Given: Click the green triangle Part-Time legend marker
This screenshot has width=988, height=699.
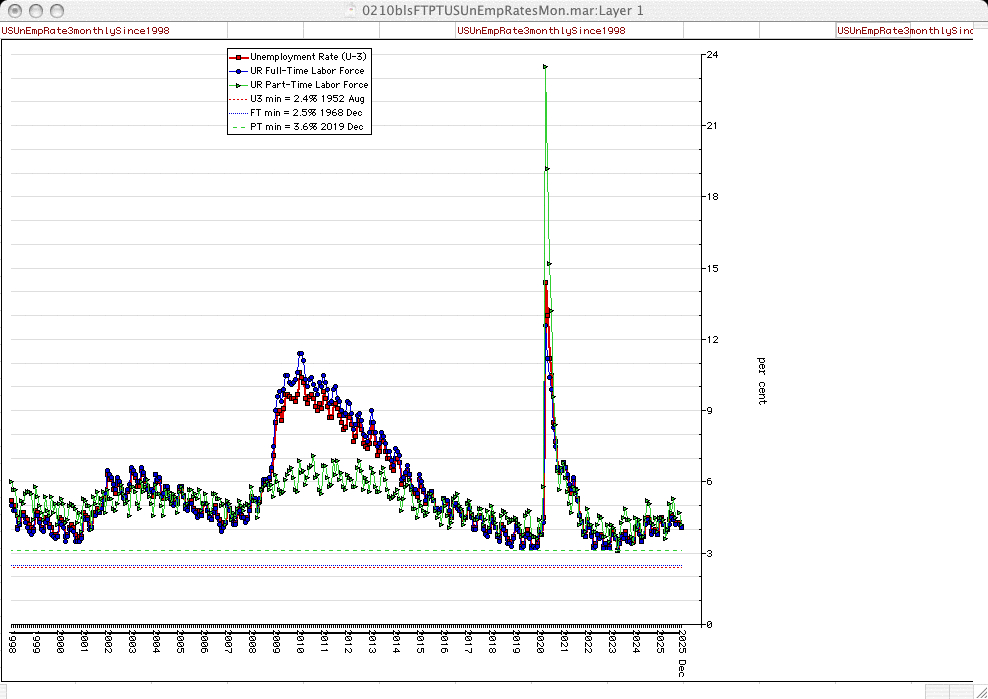Looking at the screenshot, I should 239,85.
